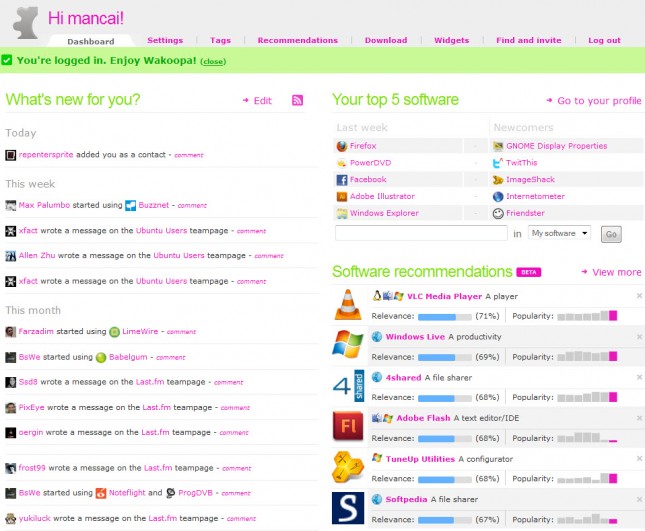Click the Windows Live flag logo
Viewport: 645px width, 531px height.
point(348,344)
